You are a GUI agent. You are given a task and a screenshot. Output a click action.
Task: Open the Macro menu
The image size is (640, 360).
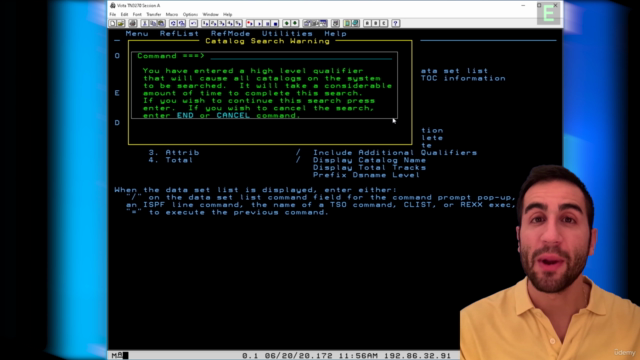coord(172,14)
